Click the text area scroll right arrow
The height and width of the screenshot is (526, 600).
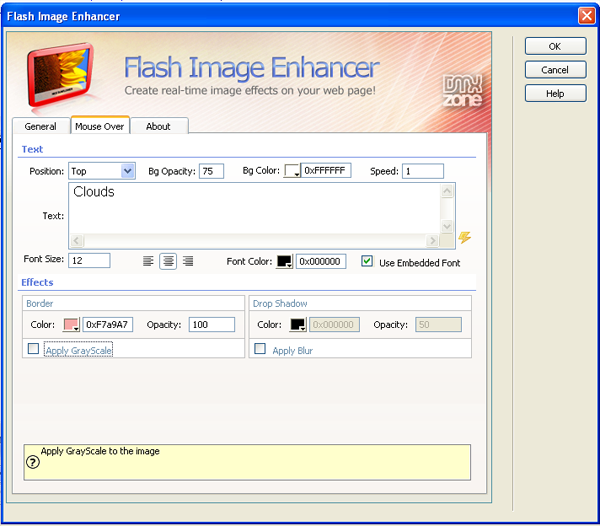point(432,241)
